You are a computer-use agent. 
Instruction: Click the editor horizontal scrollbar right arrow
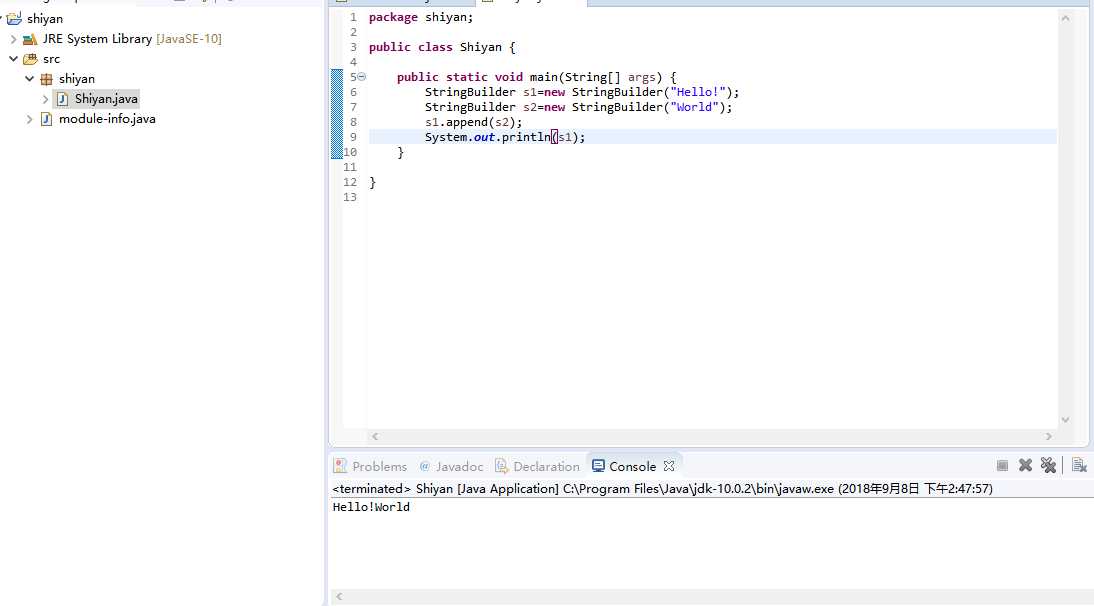1048,437
